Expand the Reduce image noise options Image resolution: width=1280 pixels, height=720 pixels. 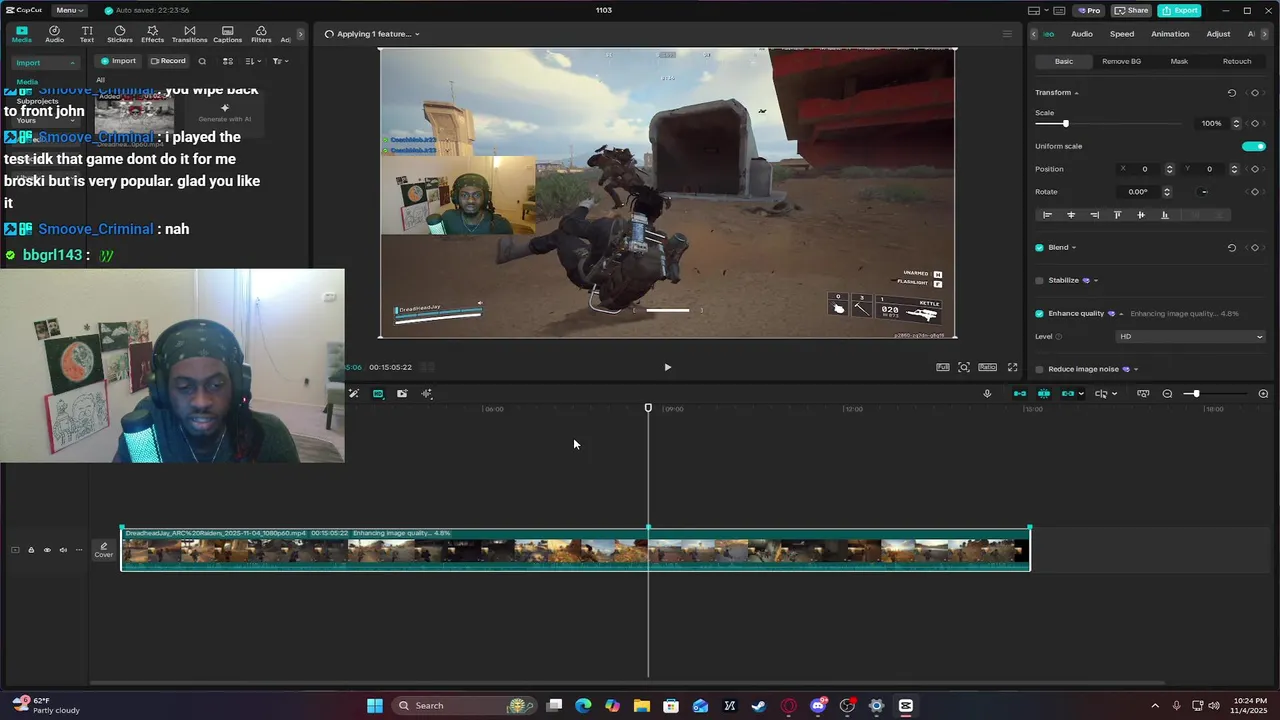pos(1136,369)
